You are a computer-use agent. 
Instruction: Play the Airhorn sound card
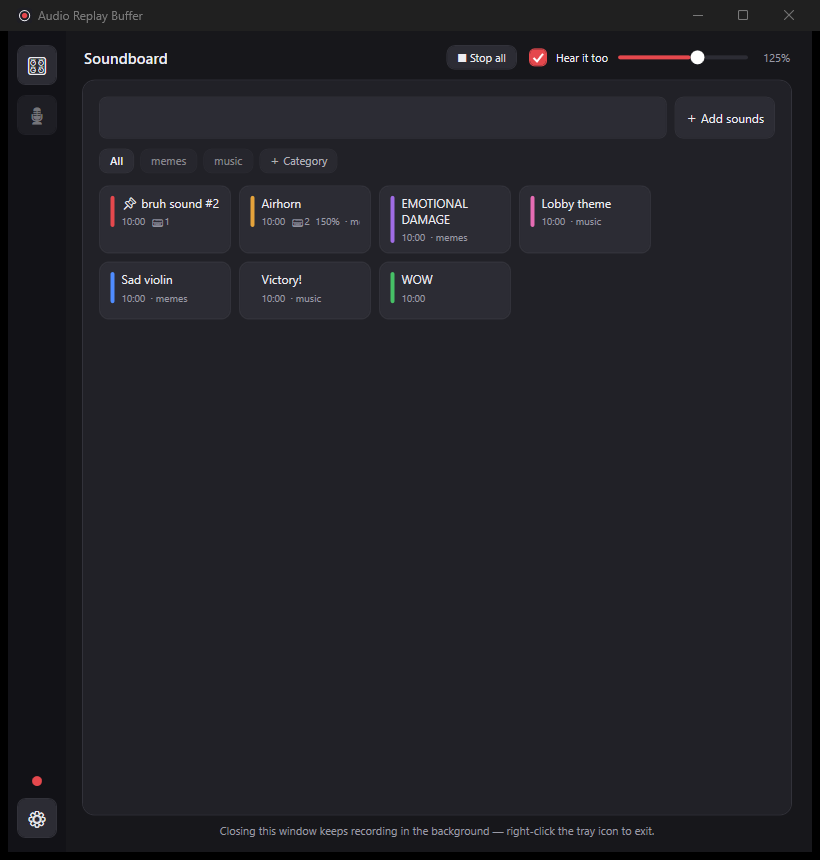pos(305,219)
